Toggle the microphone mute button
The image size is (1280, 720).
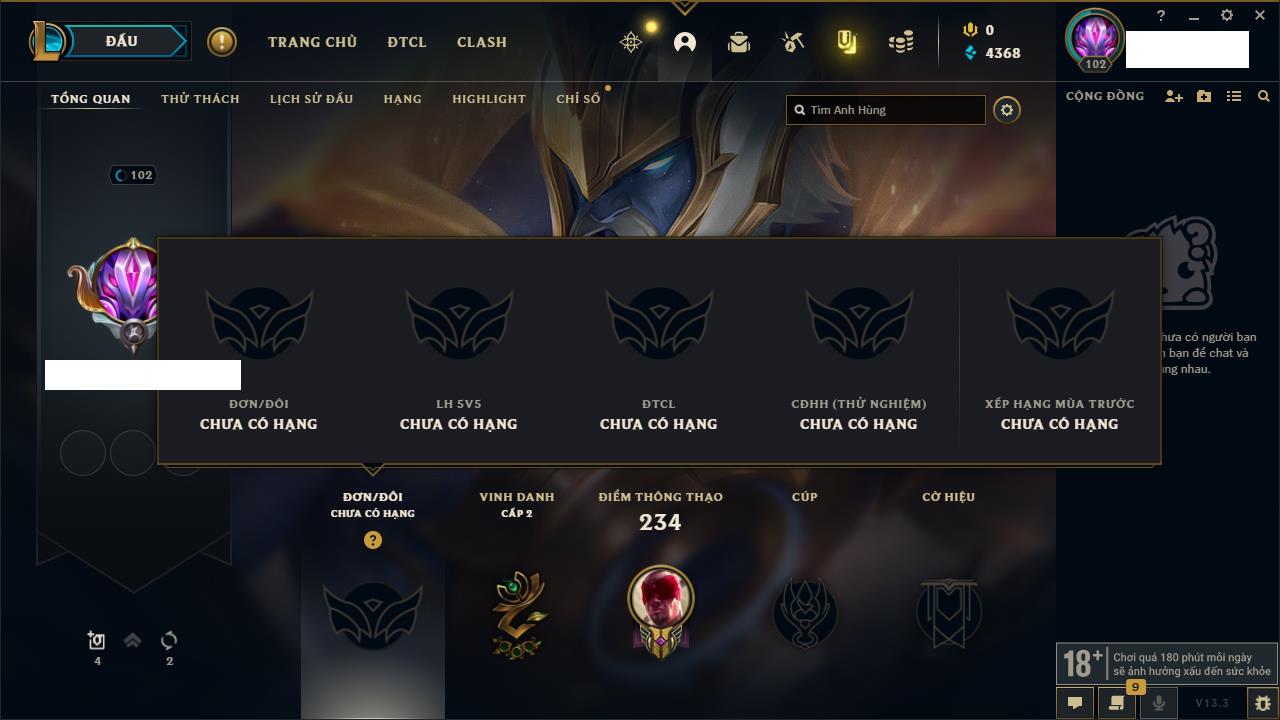coord(1159,703)
